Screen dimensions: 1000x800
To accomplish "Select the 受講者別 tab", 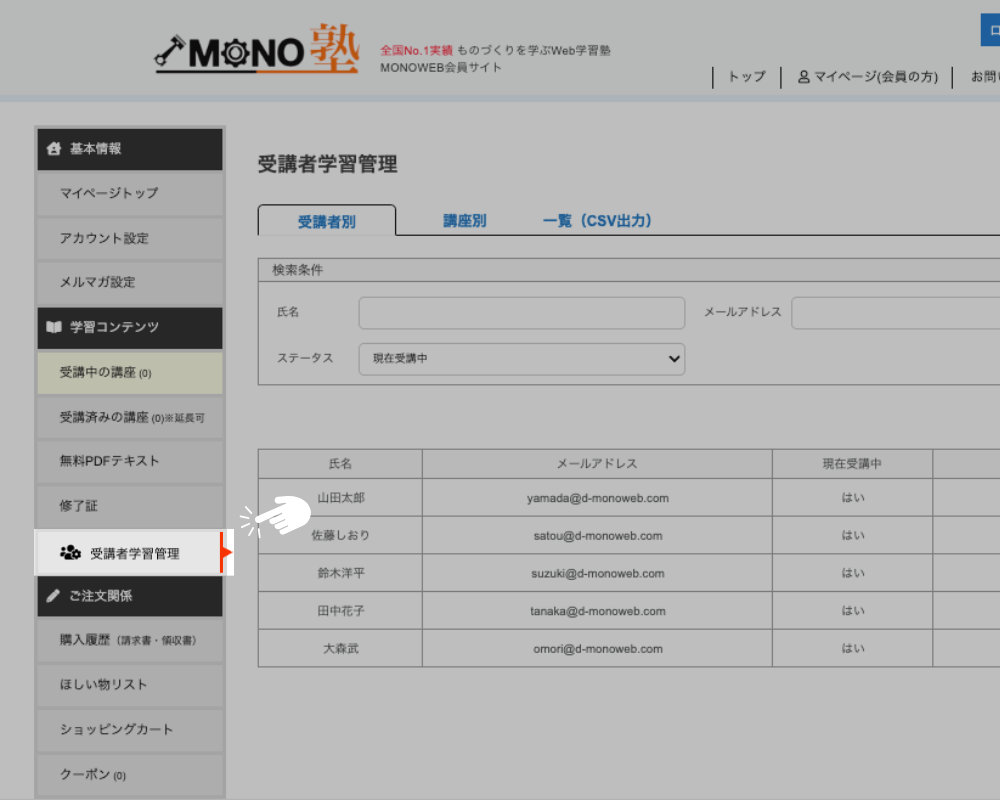I will tap(326, 221).
